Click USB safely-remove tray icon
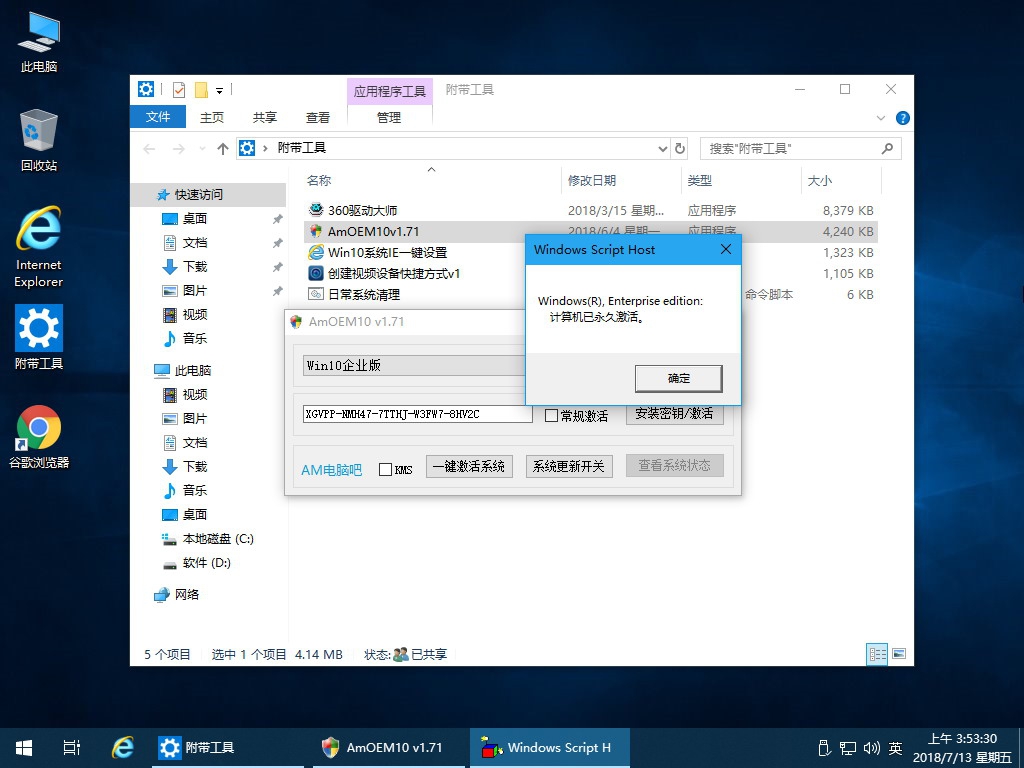This screenshot has height=768, width=1024. click(824, 748)
